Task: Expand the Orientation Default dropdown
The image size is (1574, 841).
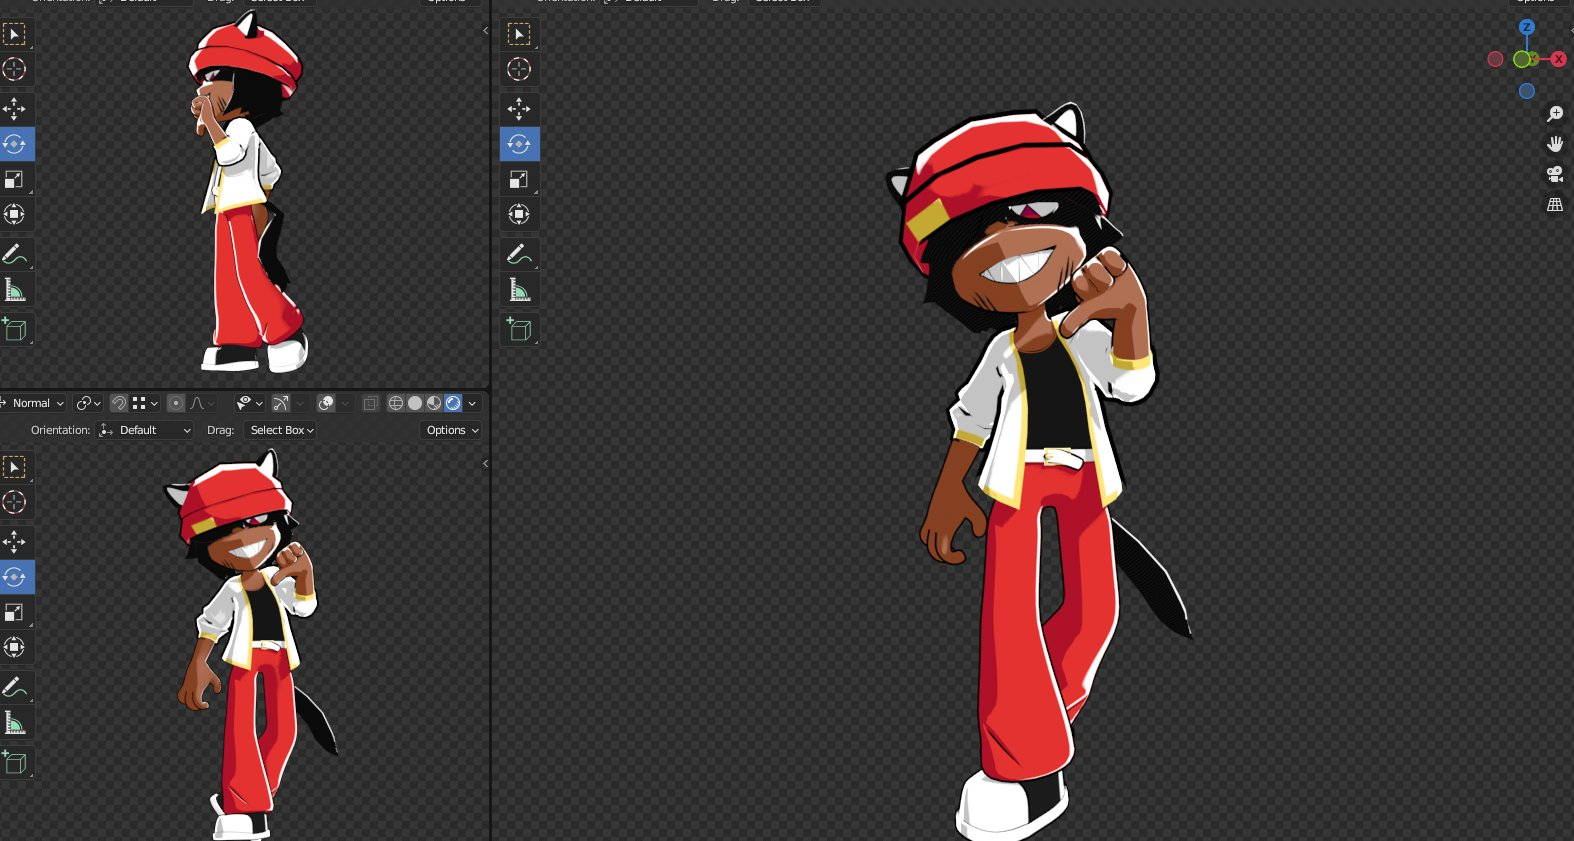Action: (146, 430)
